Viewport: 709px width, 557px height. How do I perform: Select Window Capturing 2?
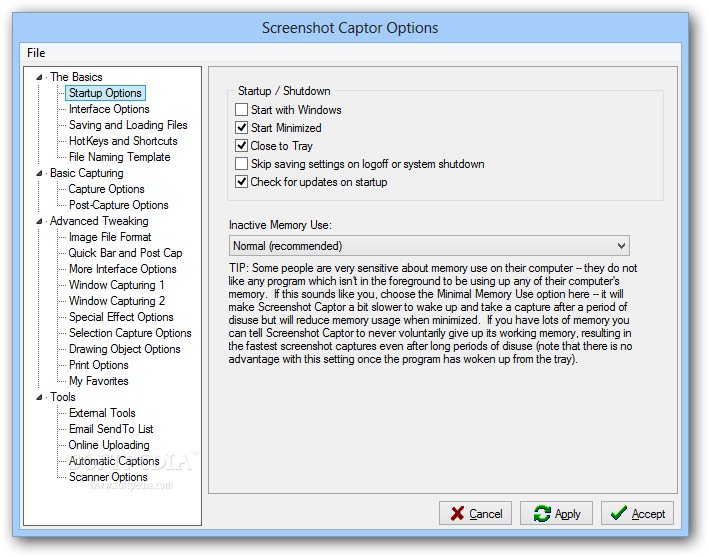[117, 301]
